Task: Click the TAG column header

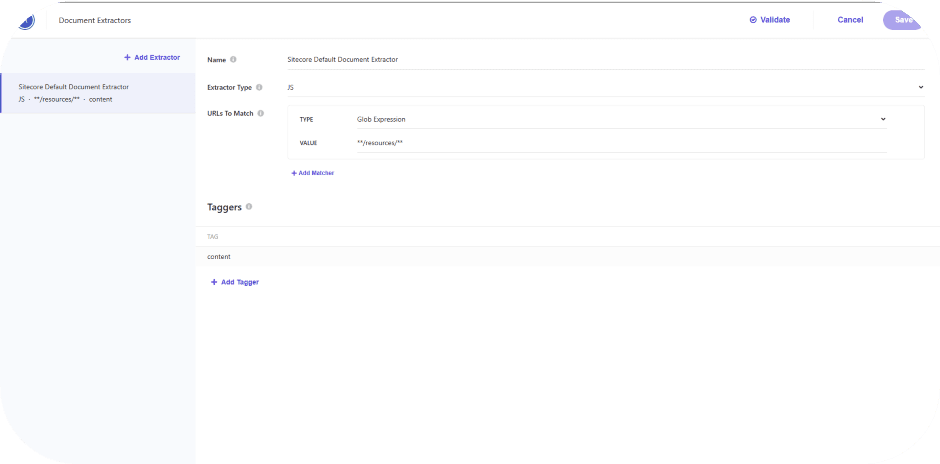Action: (x=212, y=237)
